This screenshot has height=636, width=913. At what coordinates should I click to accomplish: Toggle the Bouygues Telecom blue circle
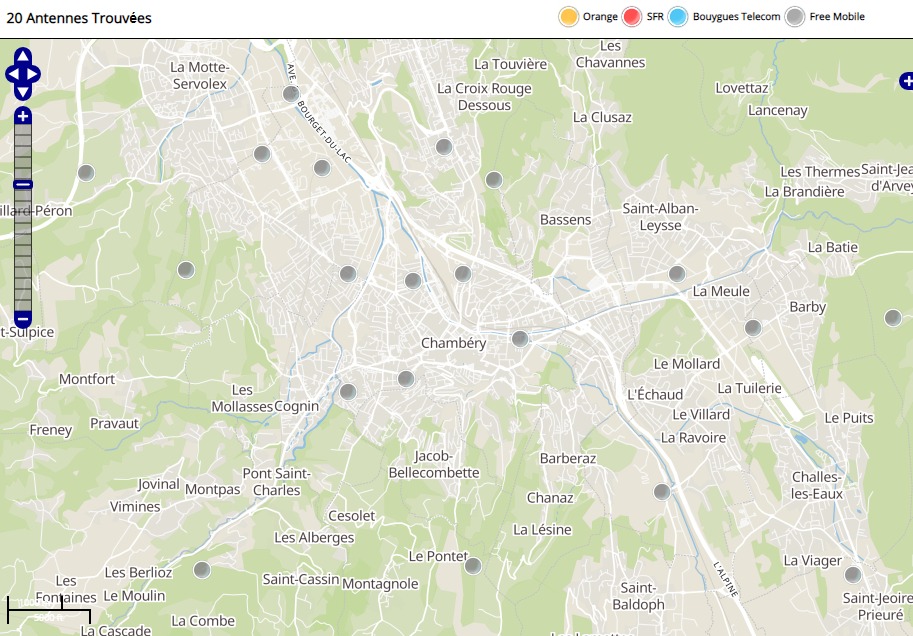[678, 17]
